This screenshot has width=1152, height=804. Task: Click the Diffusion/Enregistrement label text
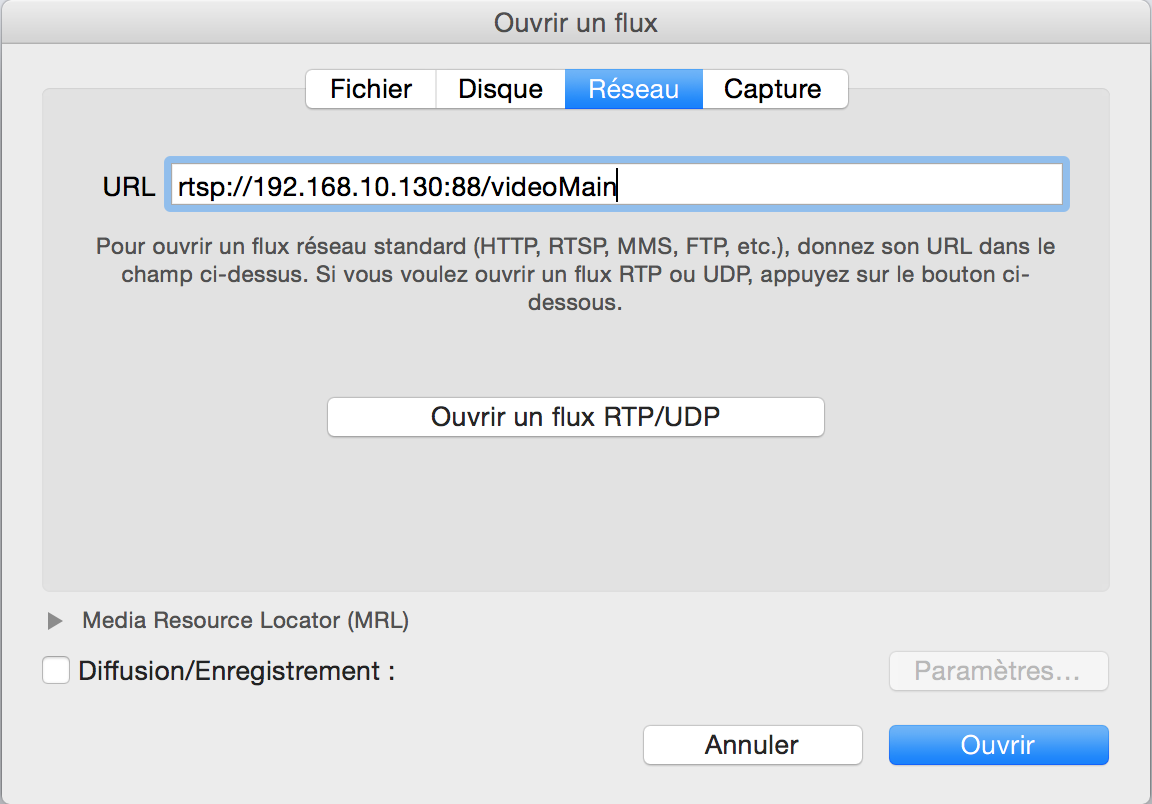tap(236, 671)
